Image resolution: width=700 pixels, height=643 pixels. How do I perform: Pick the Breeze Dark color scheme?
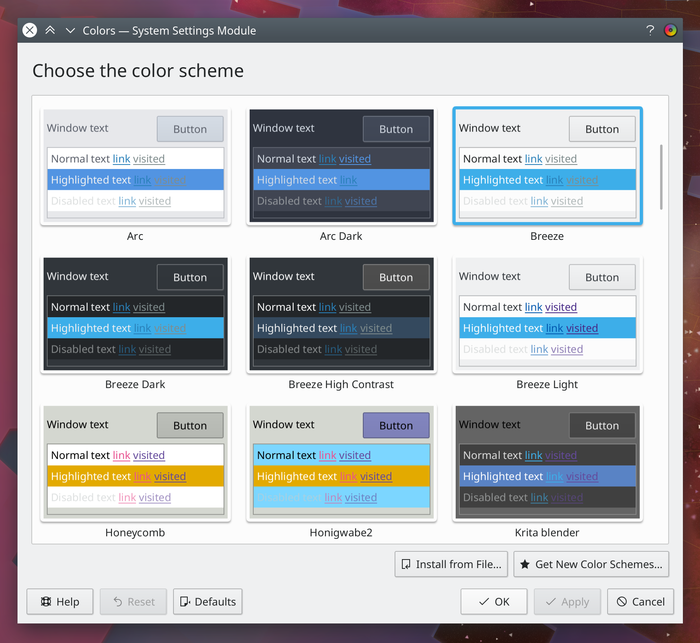(x=135, y=315)
